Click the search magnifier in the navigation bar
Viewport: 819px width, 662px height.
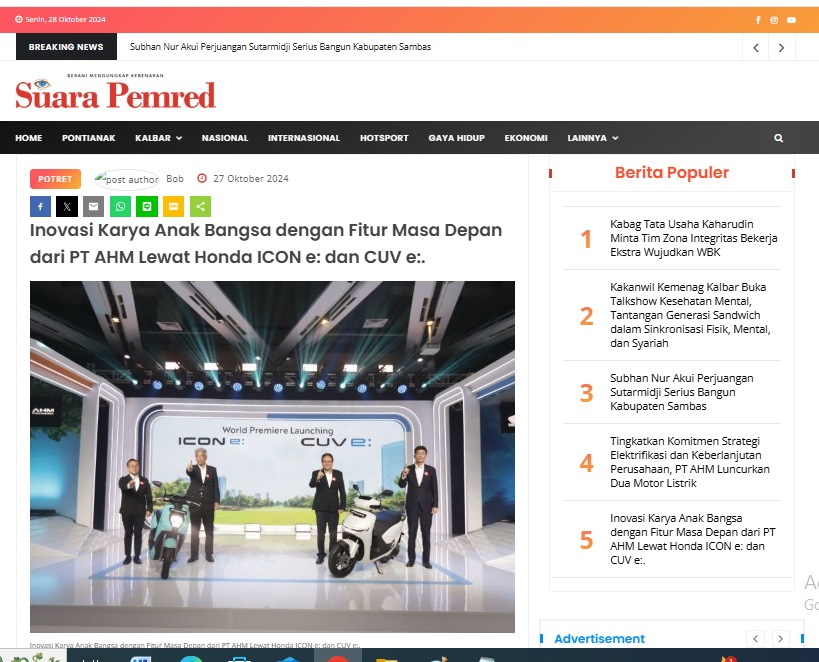tap(778, 138)
